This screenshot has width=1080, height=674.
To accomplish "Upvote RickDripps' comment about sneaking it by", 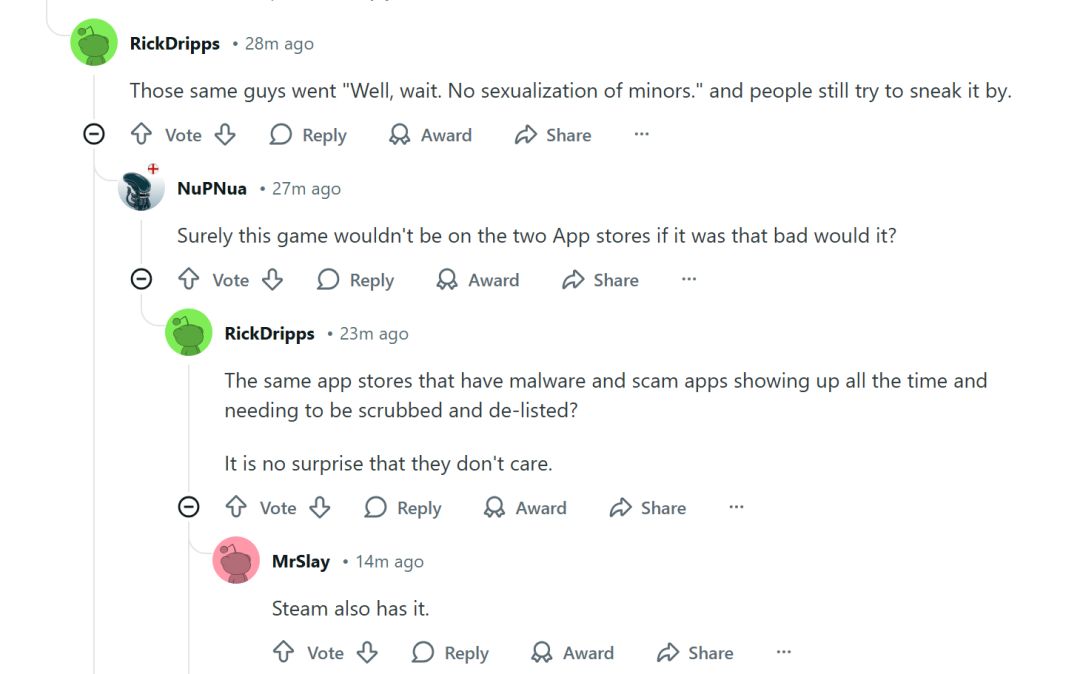I will click(142, 134).
